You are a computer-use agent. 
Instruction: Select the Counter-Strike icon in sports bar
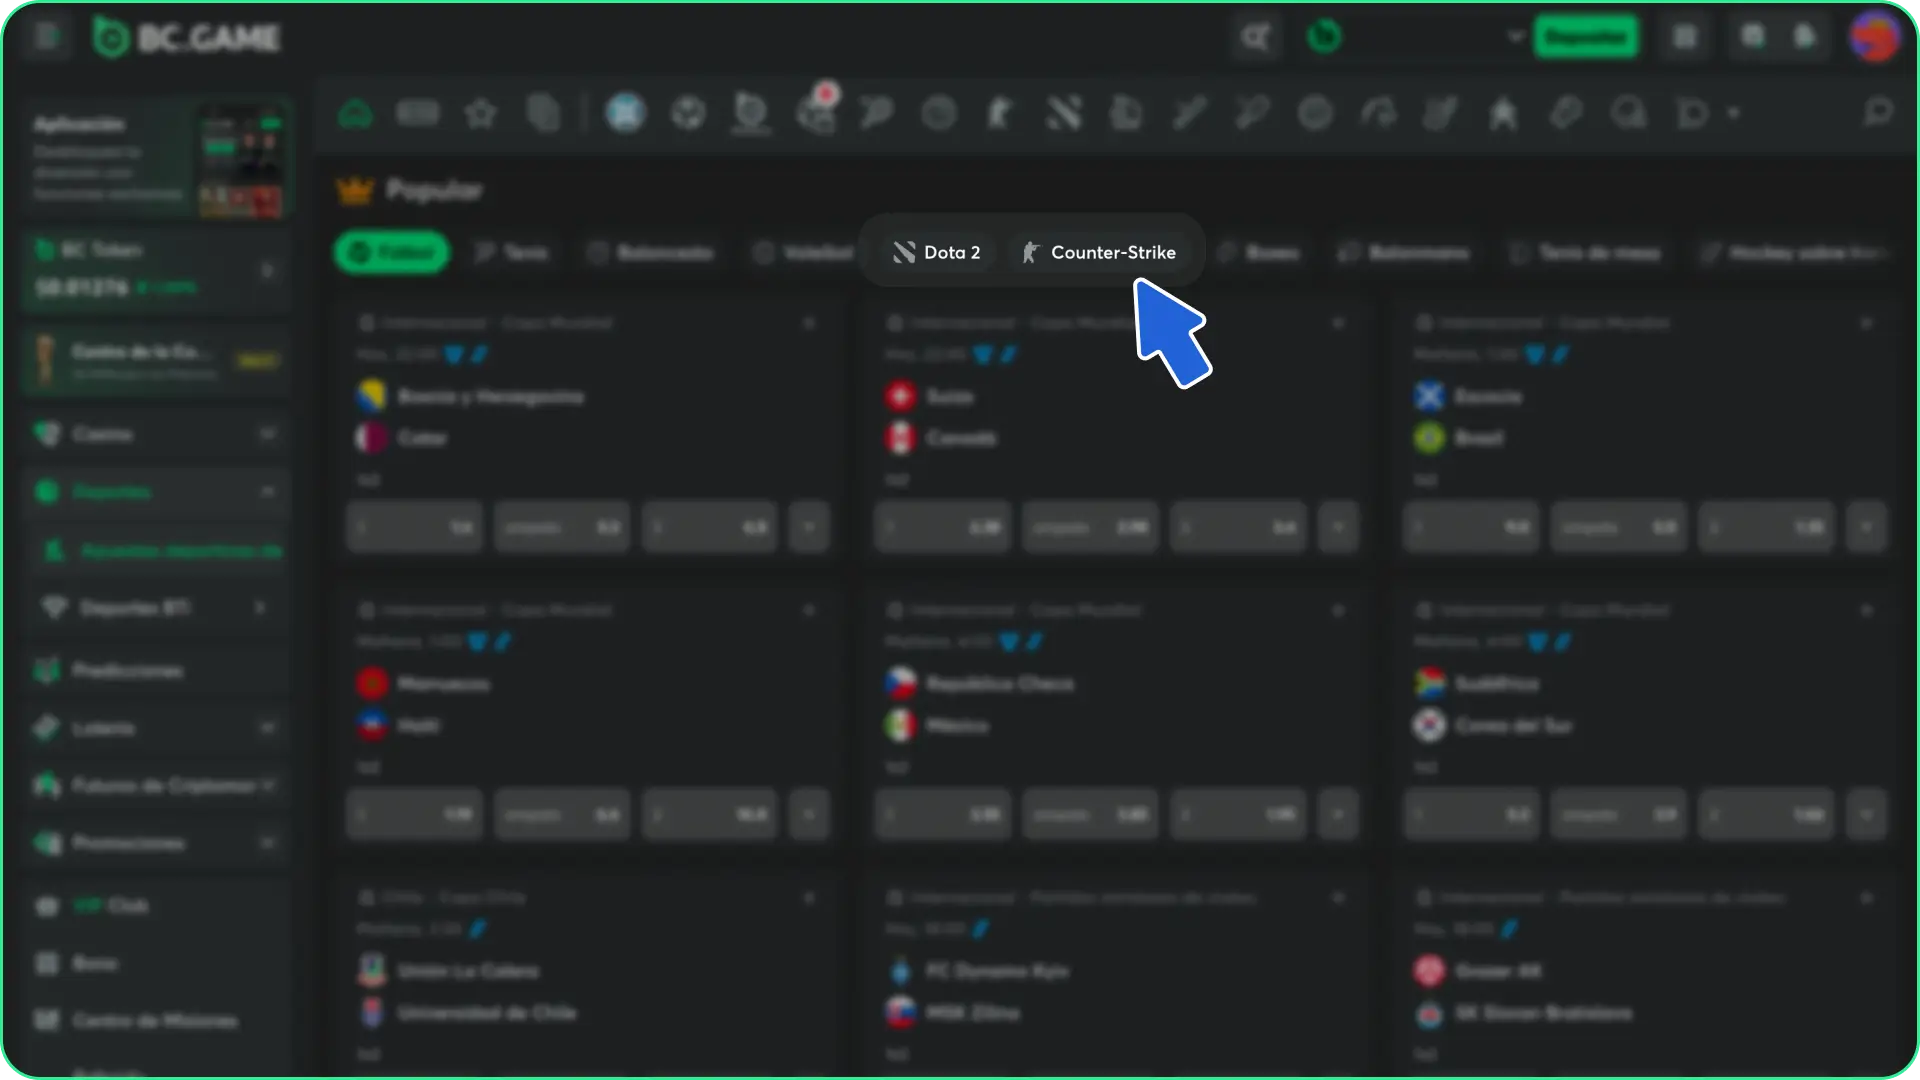pos(1000,113)
